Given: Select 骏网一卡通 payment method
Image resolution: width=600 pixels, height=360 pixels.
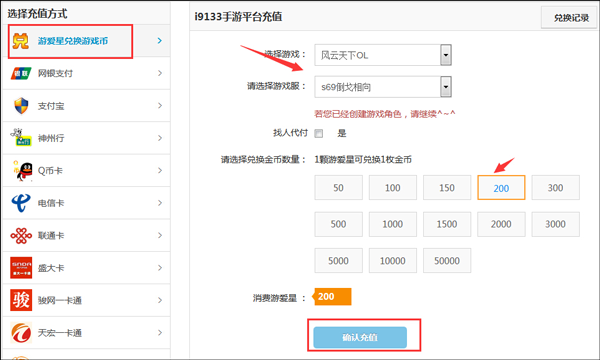Looking at the screenshot, I should click(x=86, y=300).
